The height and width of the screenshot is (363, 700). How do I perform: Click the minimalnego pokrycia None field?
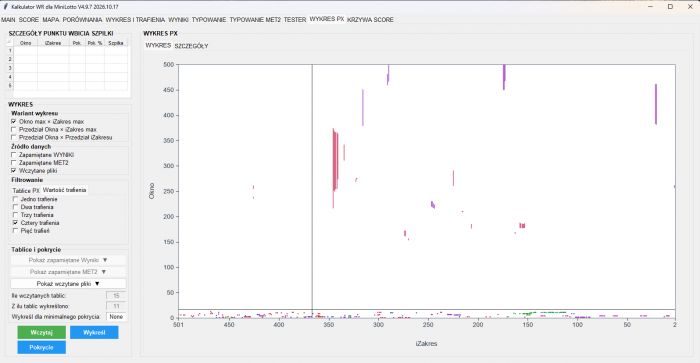[x=116, y=317]
